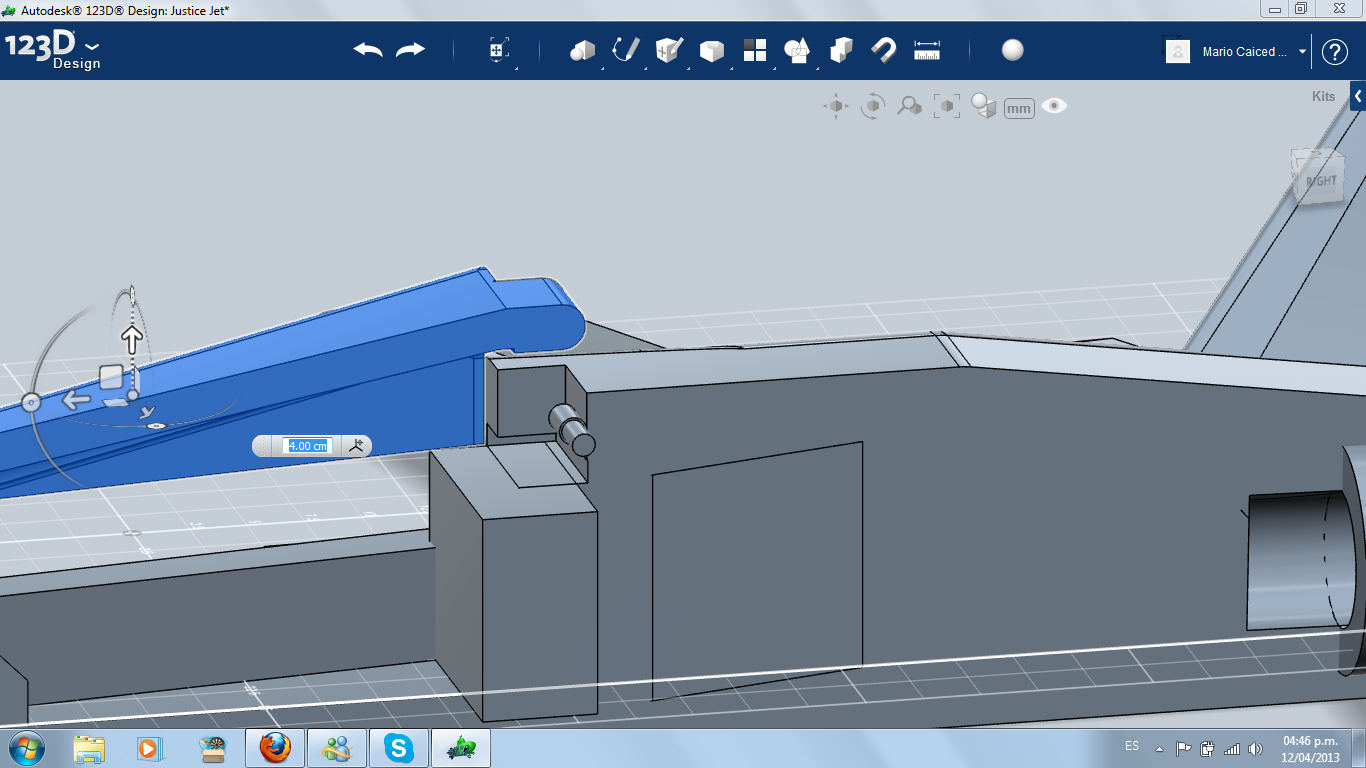Show hidden system tray icons

pos(1160,748)
